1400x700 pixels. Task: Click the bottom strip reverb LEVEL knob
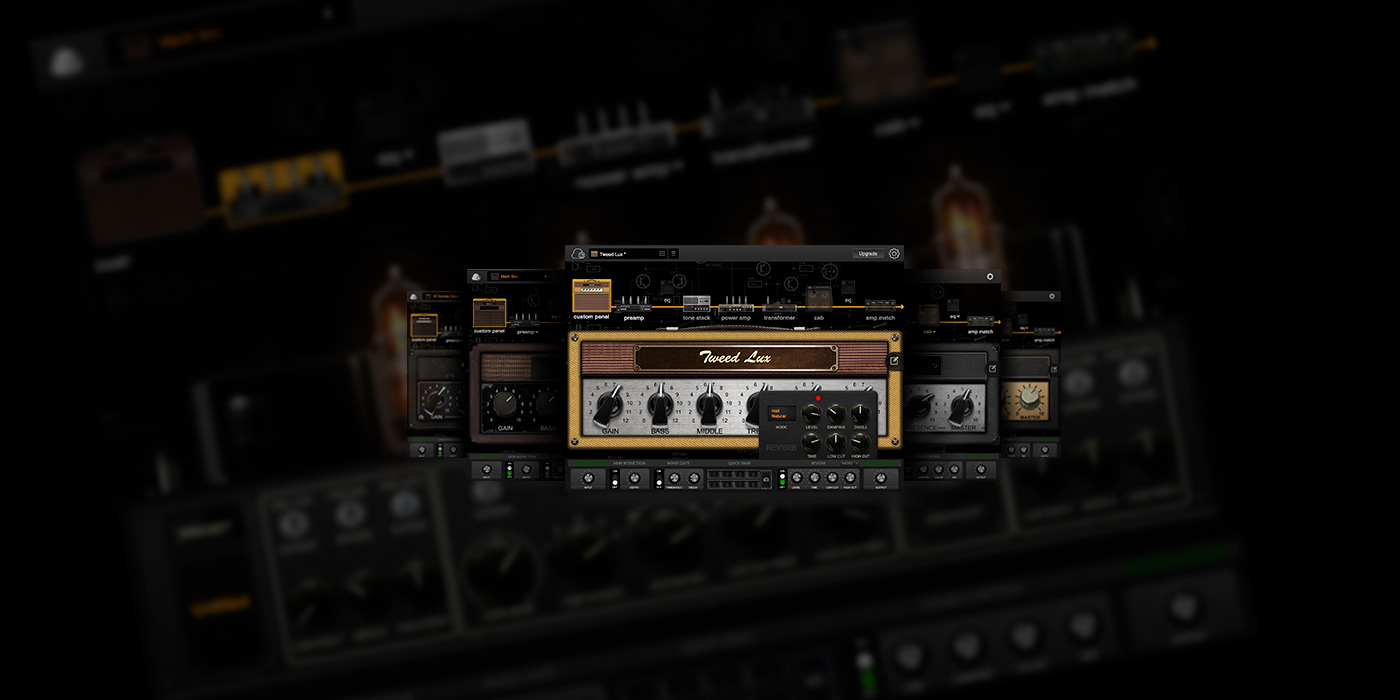tap(797, 478)
